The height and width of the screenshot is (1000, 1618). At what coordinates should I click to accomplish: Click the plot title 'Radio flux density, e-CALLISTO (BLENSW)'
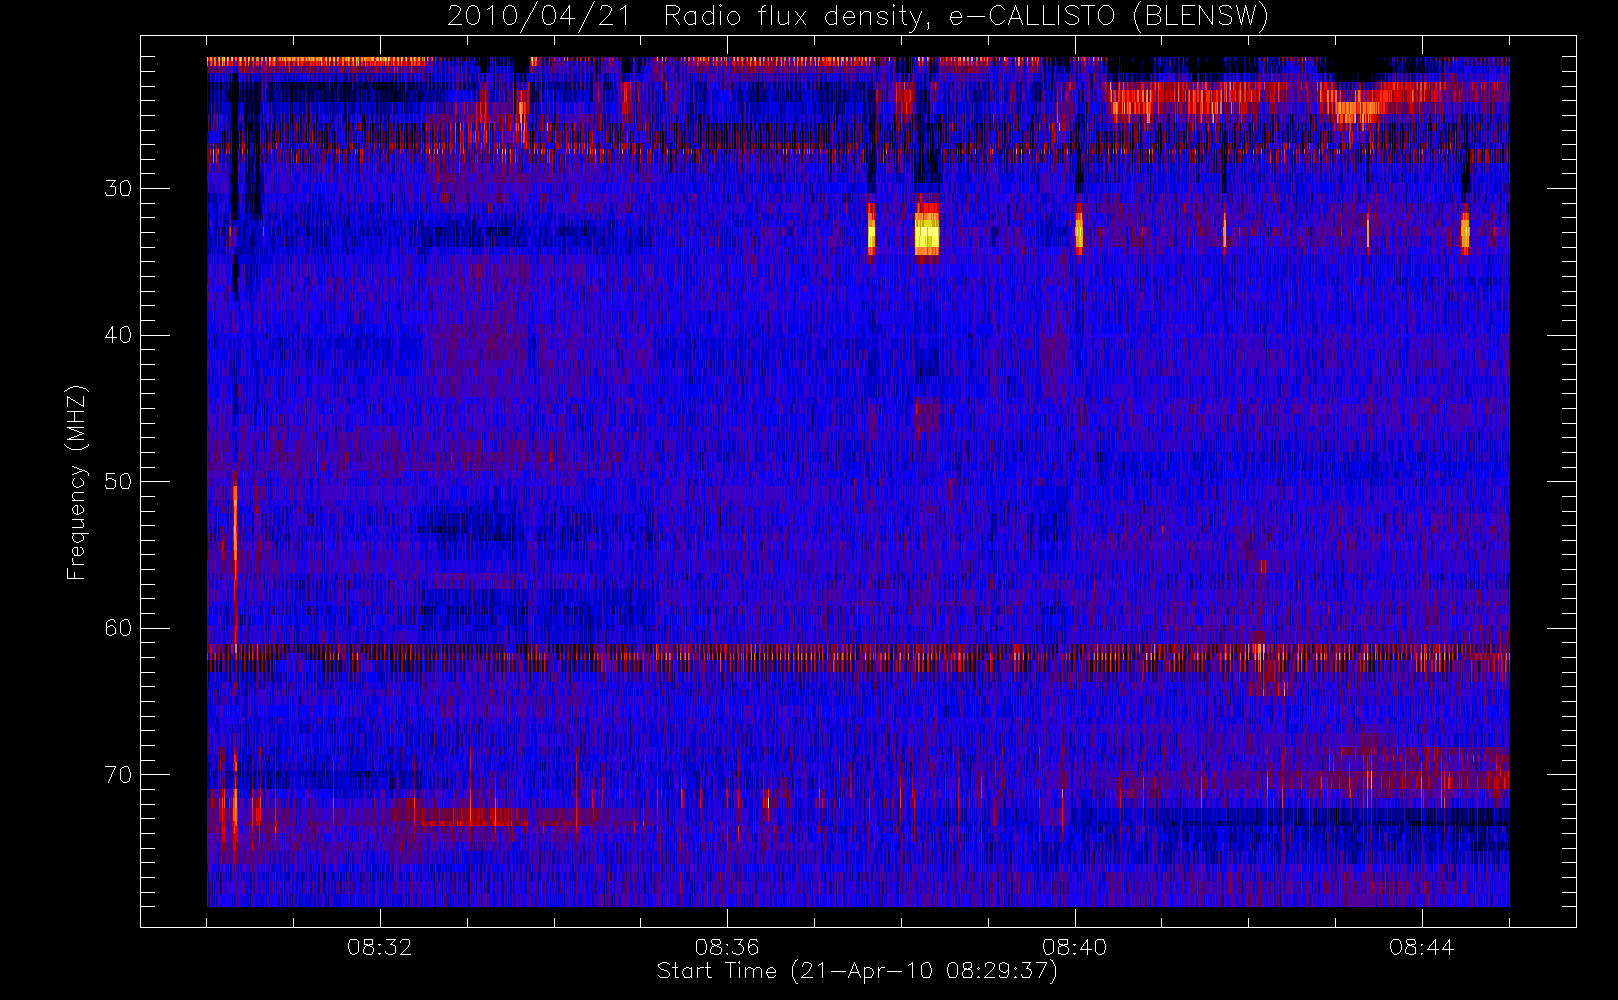tap(966, 17)
